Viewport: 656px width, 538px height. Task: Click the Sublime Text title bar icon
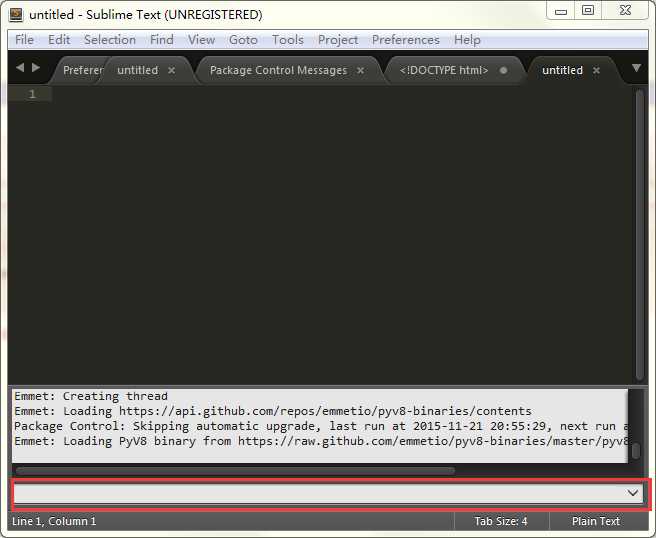(16, 15)
